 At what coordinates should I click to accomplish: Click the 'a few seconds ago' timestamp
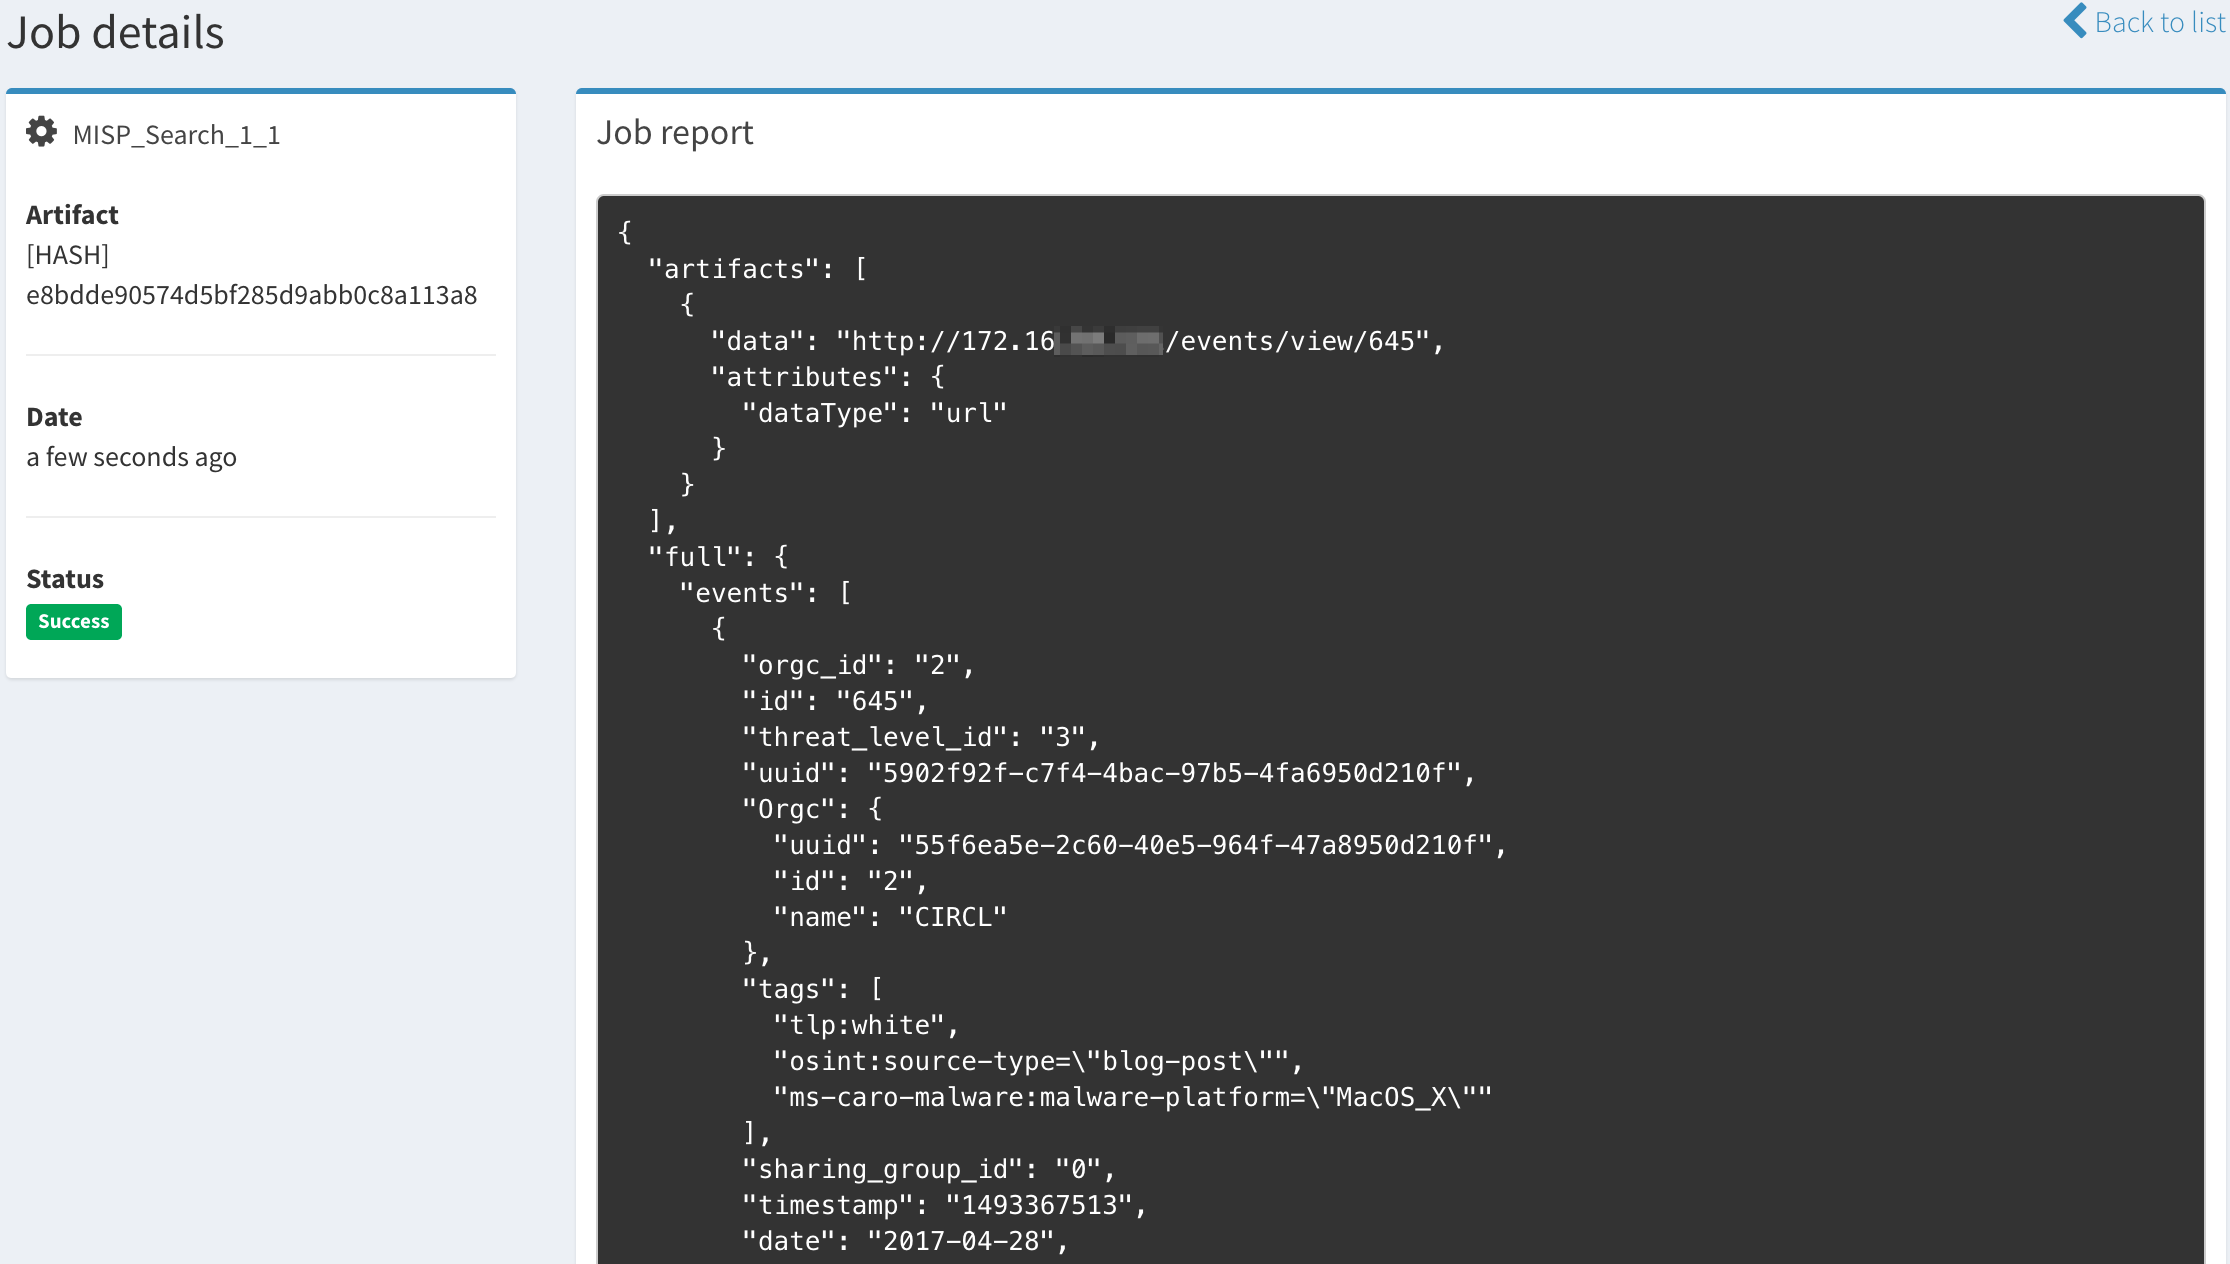(131, 457)
